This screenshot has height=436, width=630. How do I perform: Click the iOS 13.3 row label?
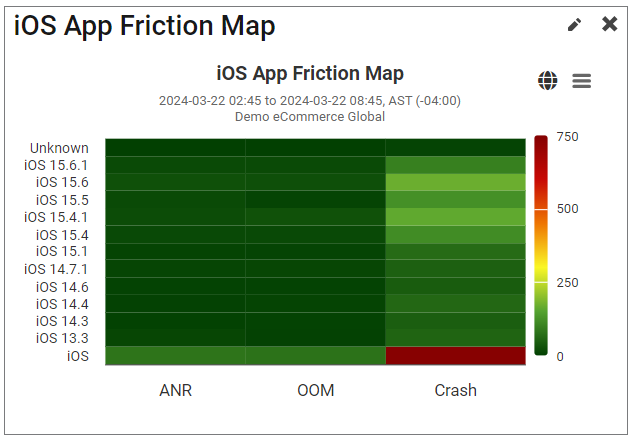click(x=62, y=338)
